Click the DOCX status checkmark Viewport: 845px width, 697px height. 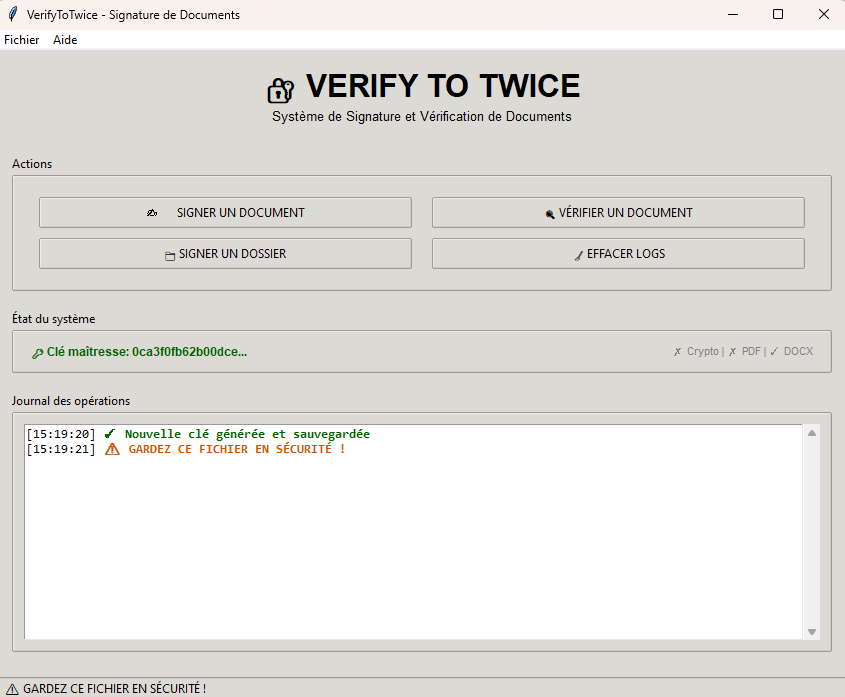tap(774, 351)
